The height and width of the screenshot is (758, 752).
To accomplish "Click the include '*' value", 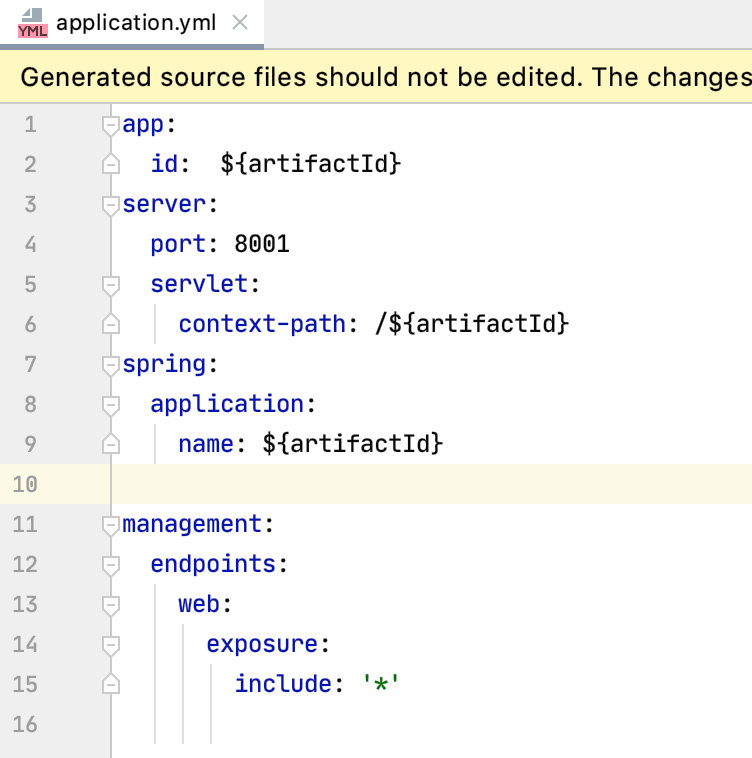I will click(380, 684).
